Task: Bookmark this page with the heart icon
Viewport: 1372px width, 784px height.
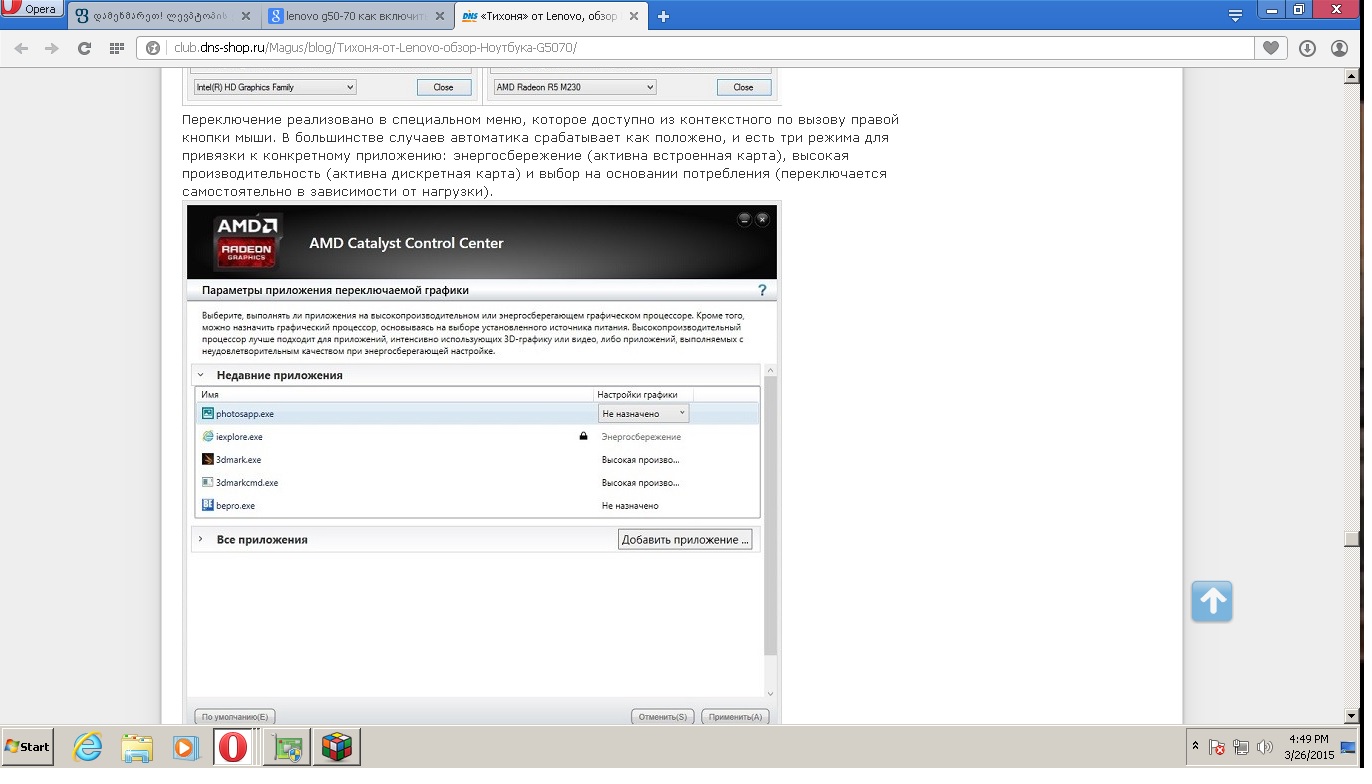Action: coord(1271,48)
